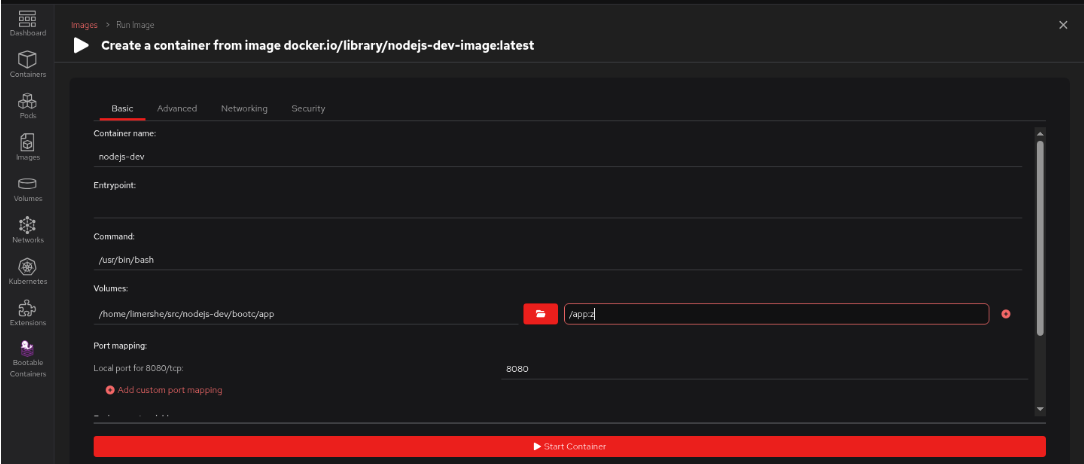Open Volumes from the sidebar

[x=28, y=188]
